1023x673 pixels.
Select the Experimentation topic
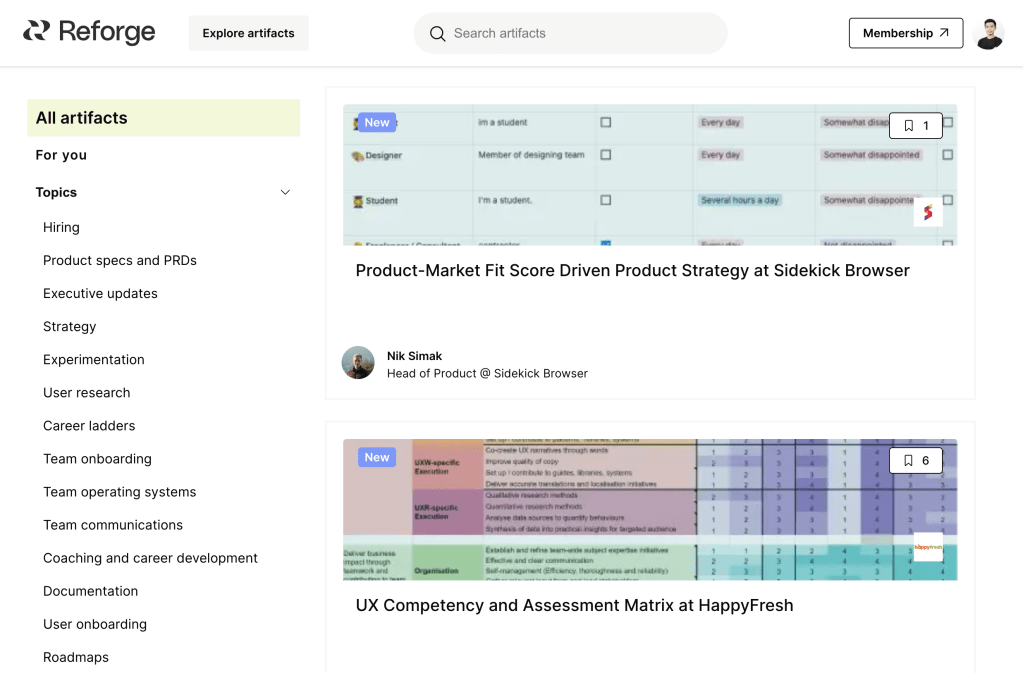[x=94, y=360]
